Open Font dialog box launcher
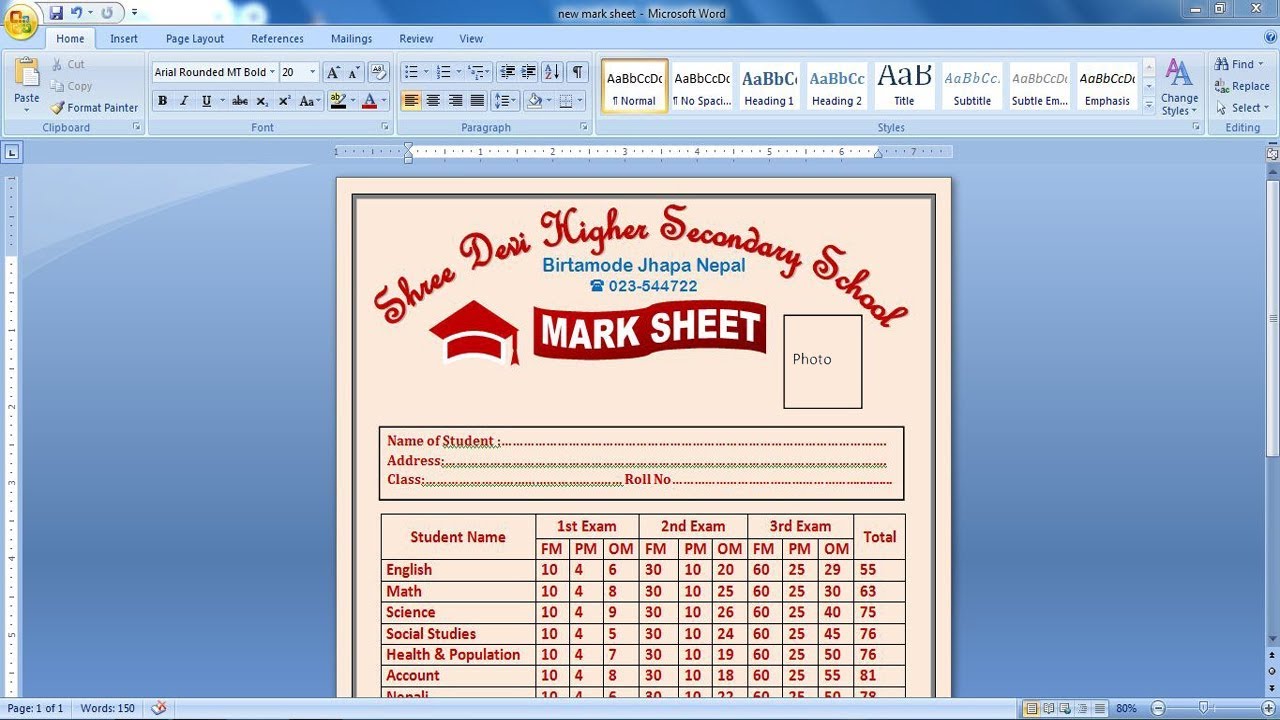 [x=385, y=128]
